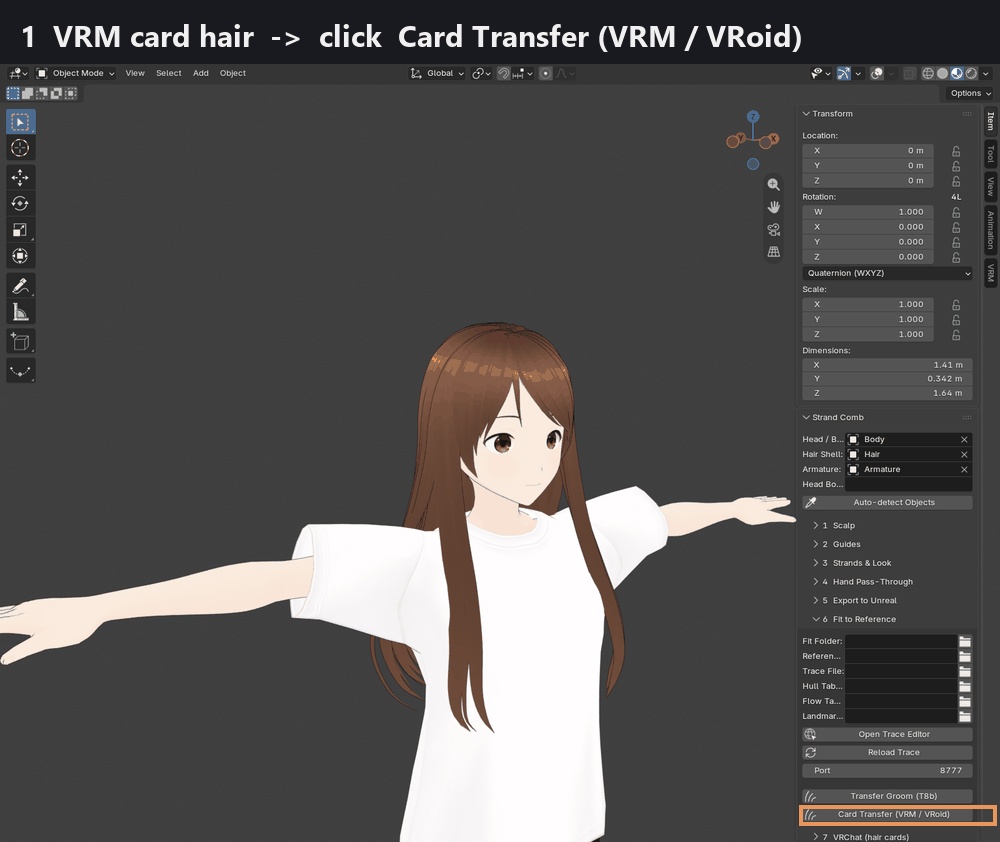
Task: Open the pivot point dropdown
Action: (481, 73)
